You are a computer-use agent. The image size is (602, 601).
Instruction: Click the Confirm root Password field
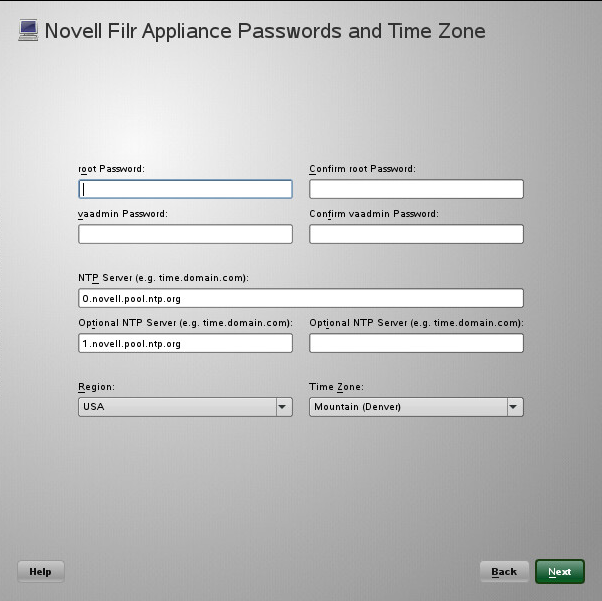(416, 189)
